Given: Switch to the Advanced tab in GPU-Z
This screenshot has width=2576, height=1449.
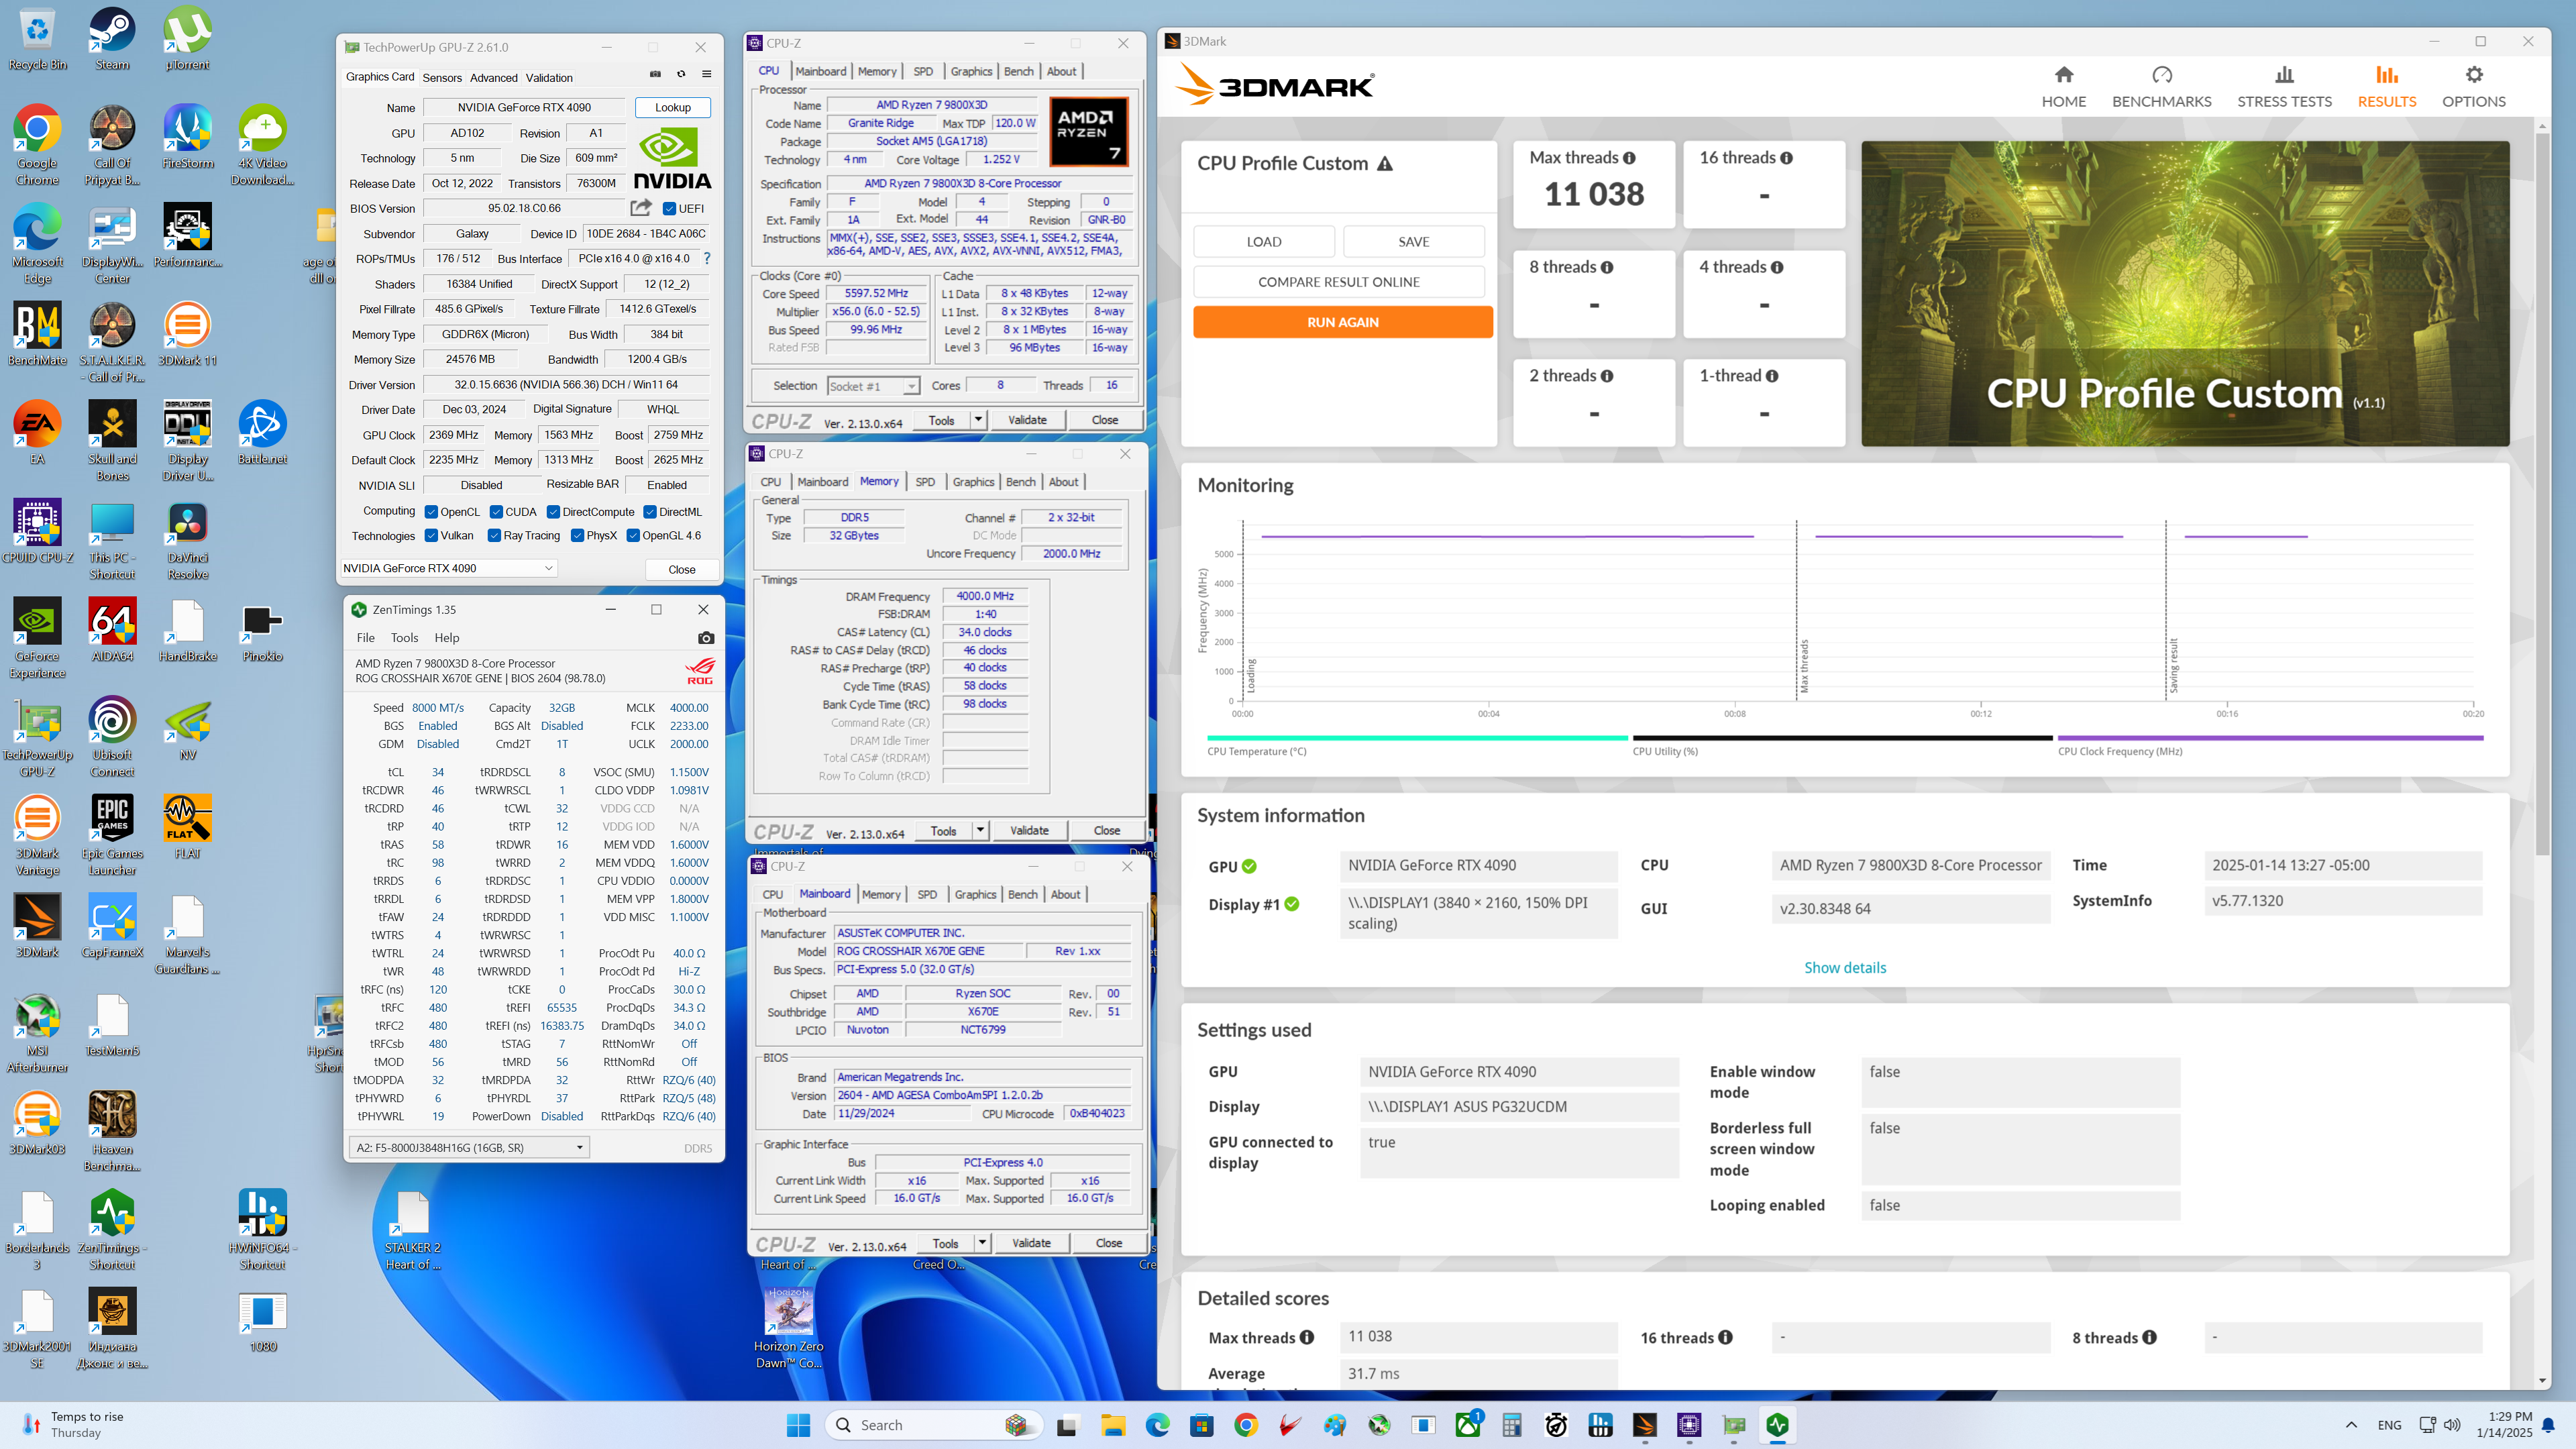Looking at the screenshot, I should [494, 78].
